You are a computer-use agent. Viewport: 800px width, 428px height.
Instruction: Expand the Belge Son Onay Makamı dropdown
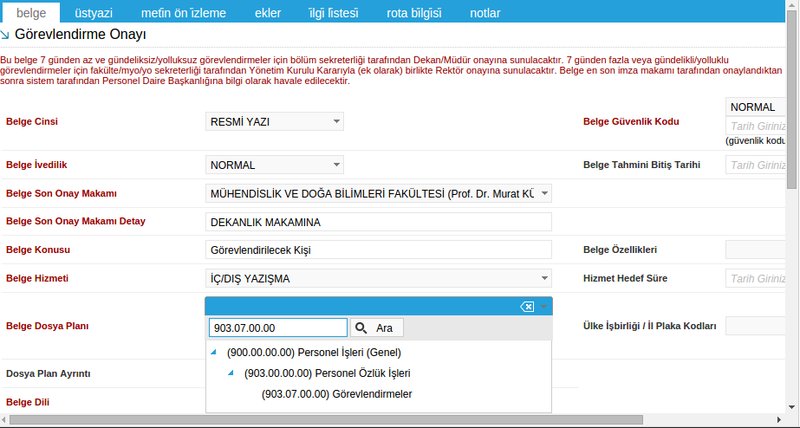tap(378, 193)
